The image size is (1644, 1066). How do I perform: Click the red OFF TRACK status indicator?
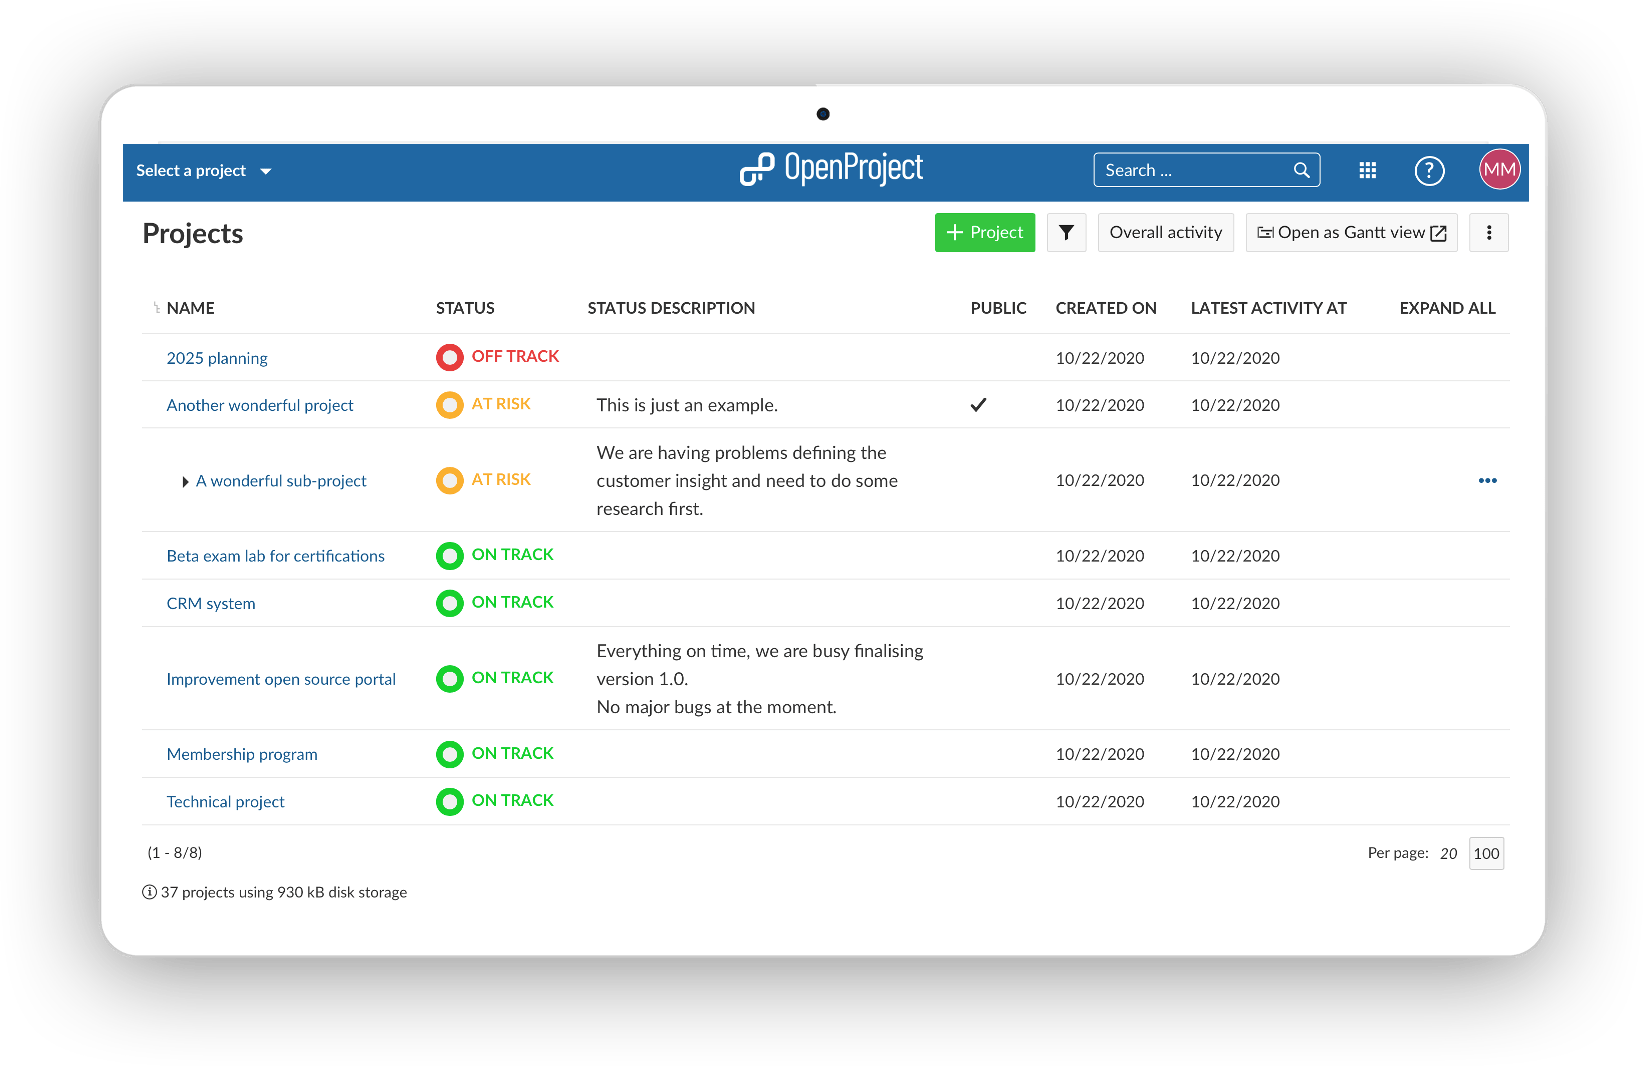(450, 357)
